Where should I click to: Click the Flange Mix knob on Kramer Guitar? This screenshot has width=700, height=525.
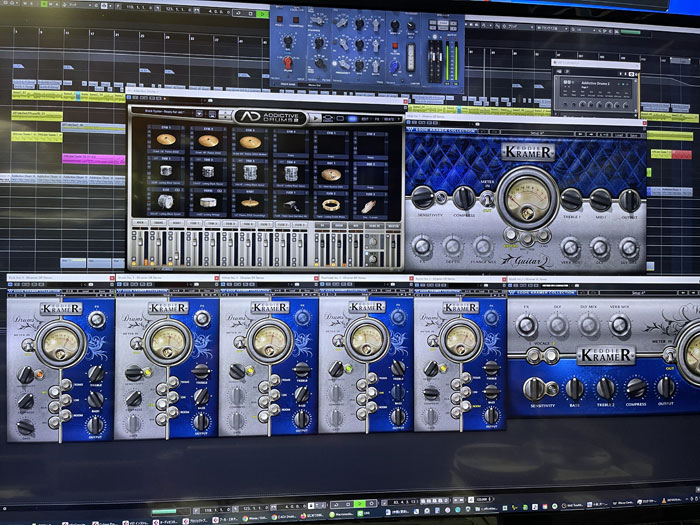(483, 246)
